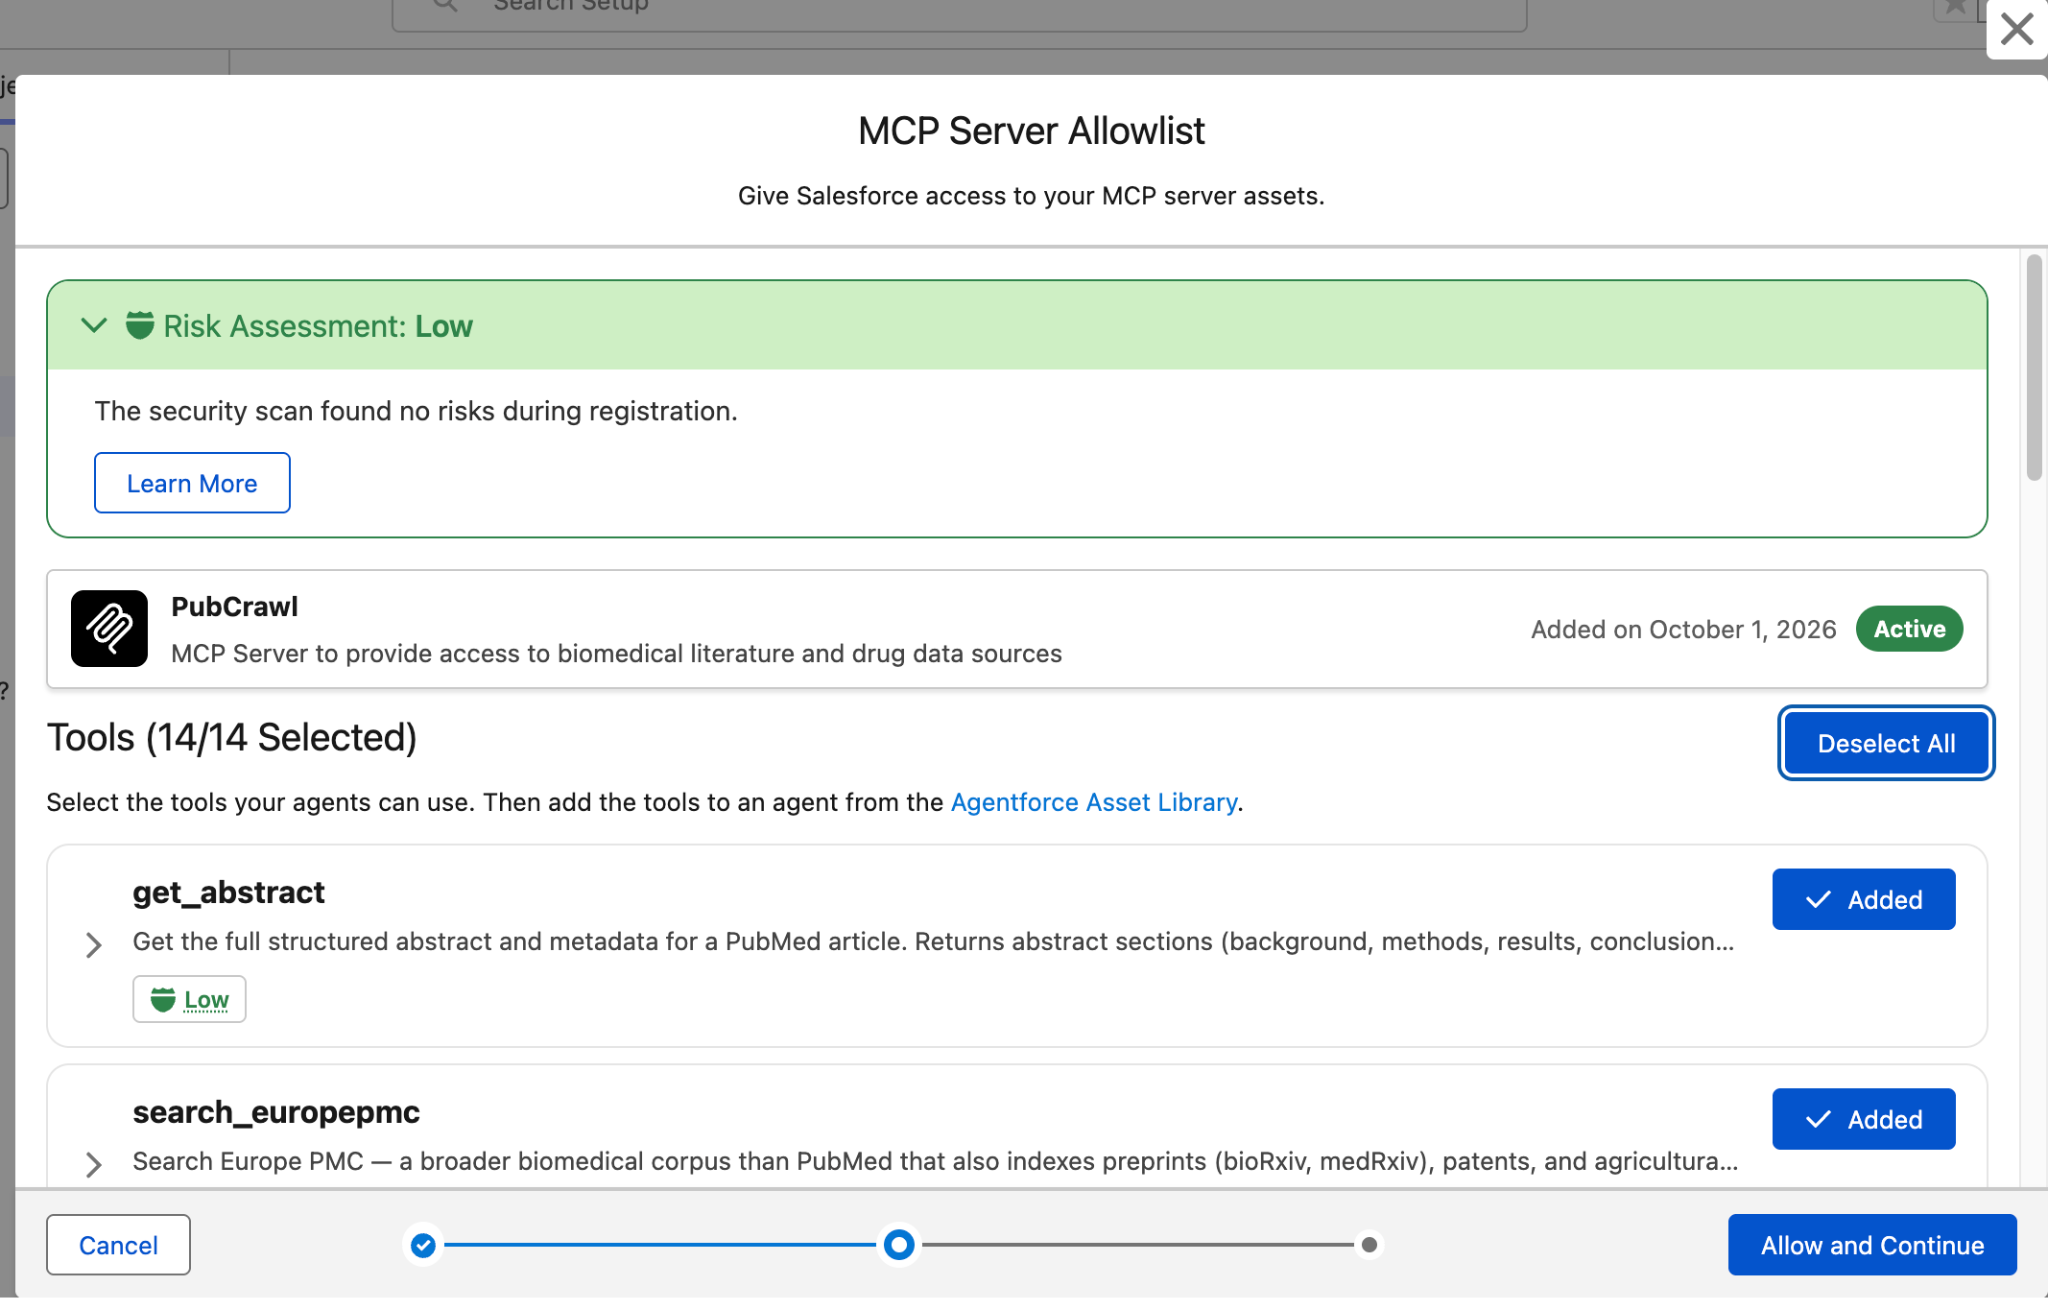Click Allow and Continue
This screenshot has width=2048, height=1298.
coord(1872,1245)
